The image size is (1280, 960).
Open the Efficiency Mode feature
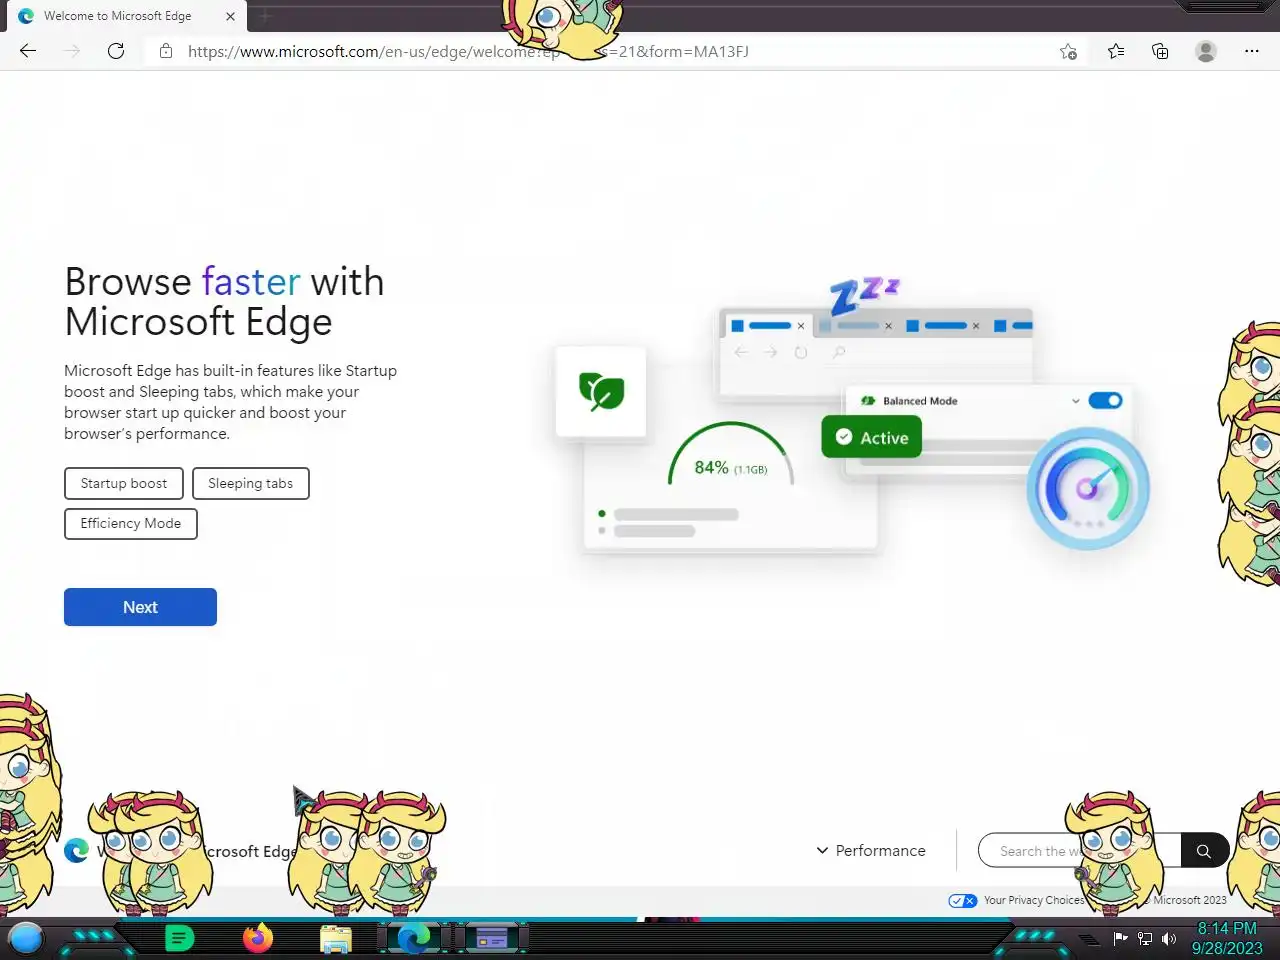point(131,523)
